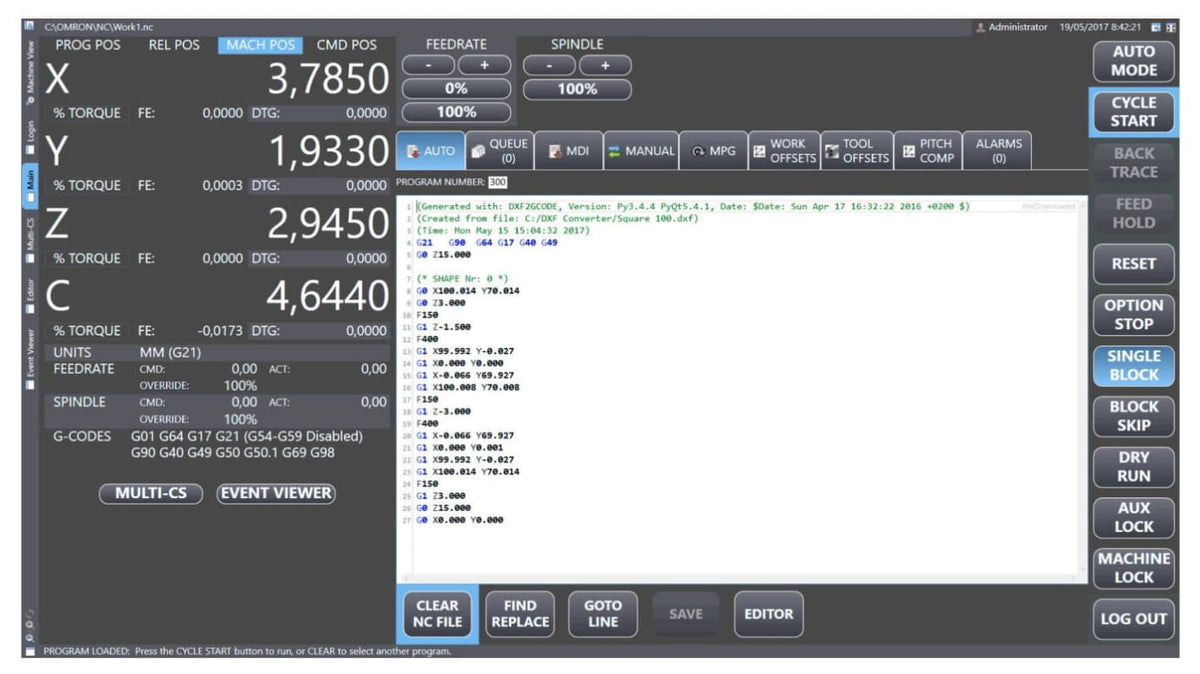Open the MDI tab
This screenshot has width=1200, height=674.
click(x=567, y=151)
